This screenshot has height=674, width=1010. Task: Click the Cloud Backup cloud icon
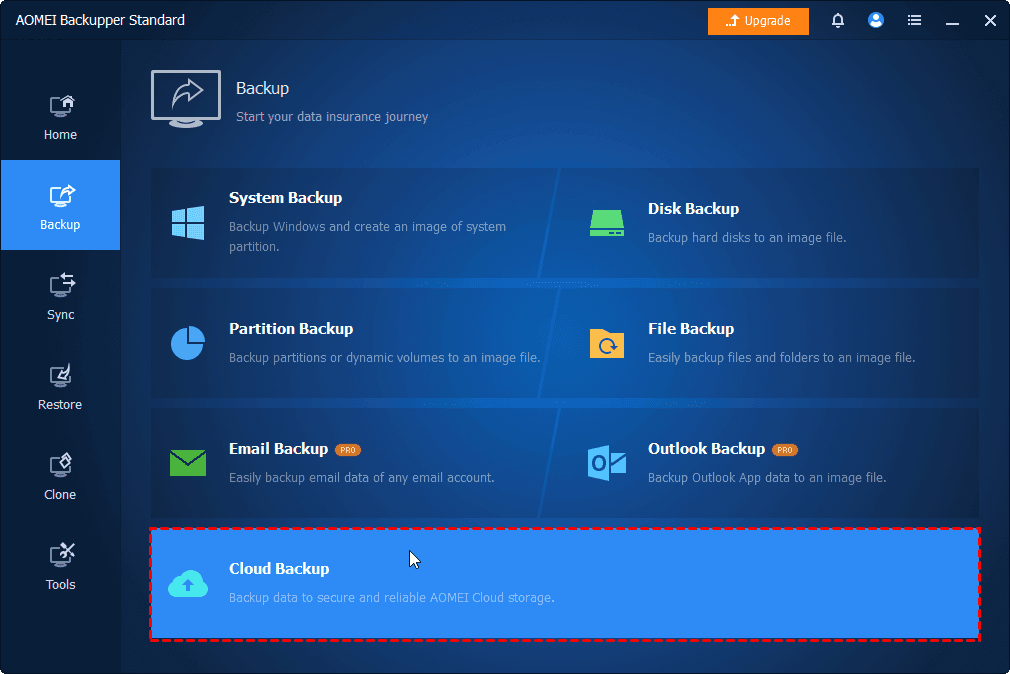[188, 584]
